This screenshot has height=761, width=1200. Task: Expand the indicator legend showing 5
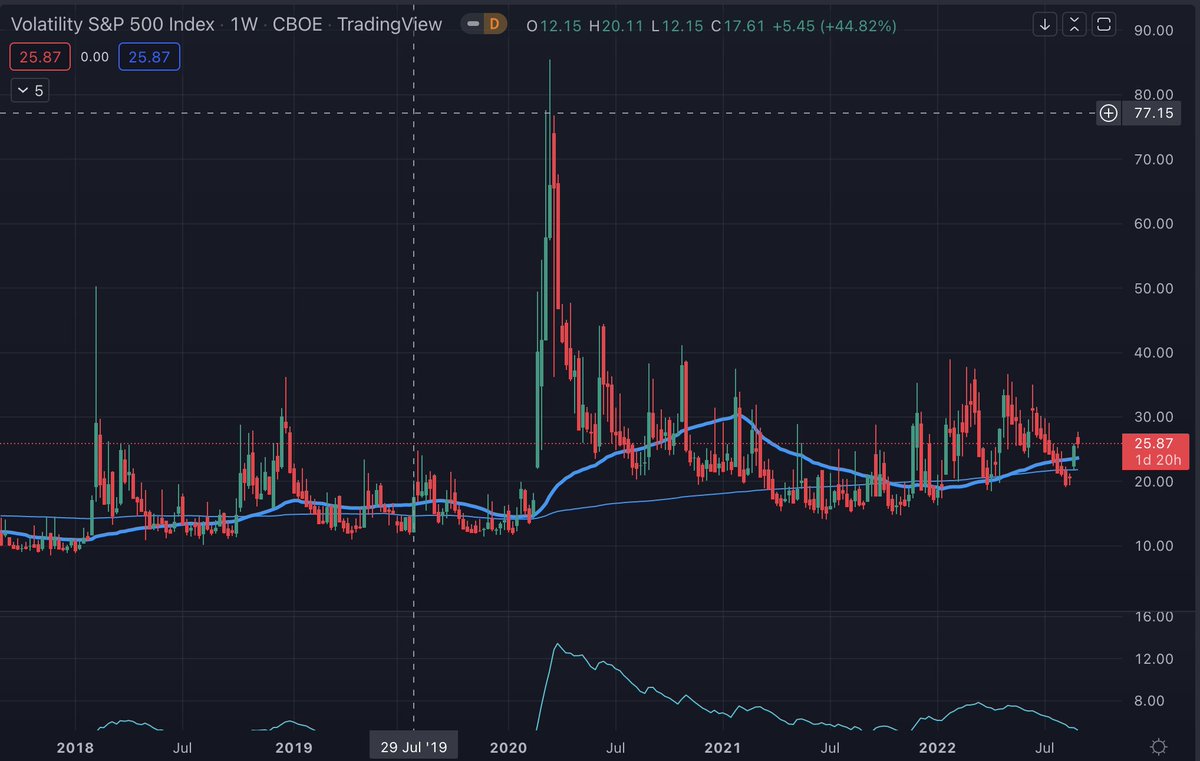pos(29,90)
